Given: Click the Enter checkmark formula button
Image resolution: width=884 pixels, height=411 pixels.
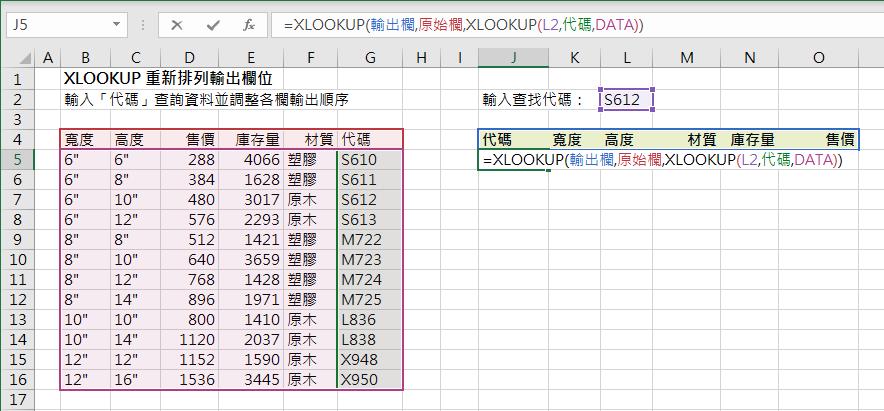Looking at the screenshot, I should pos(213,25).
